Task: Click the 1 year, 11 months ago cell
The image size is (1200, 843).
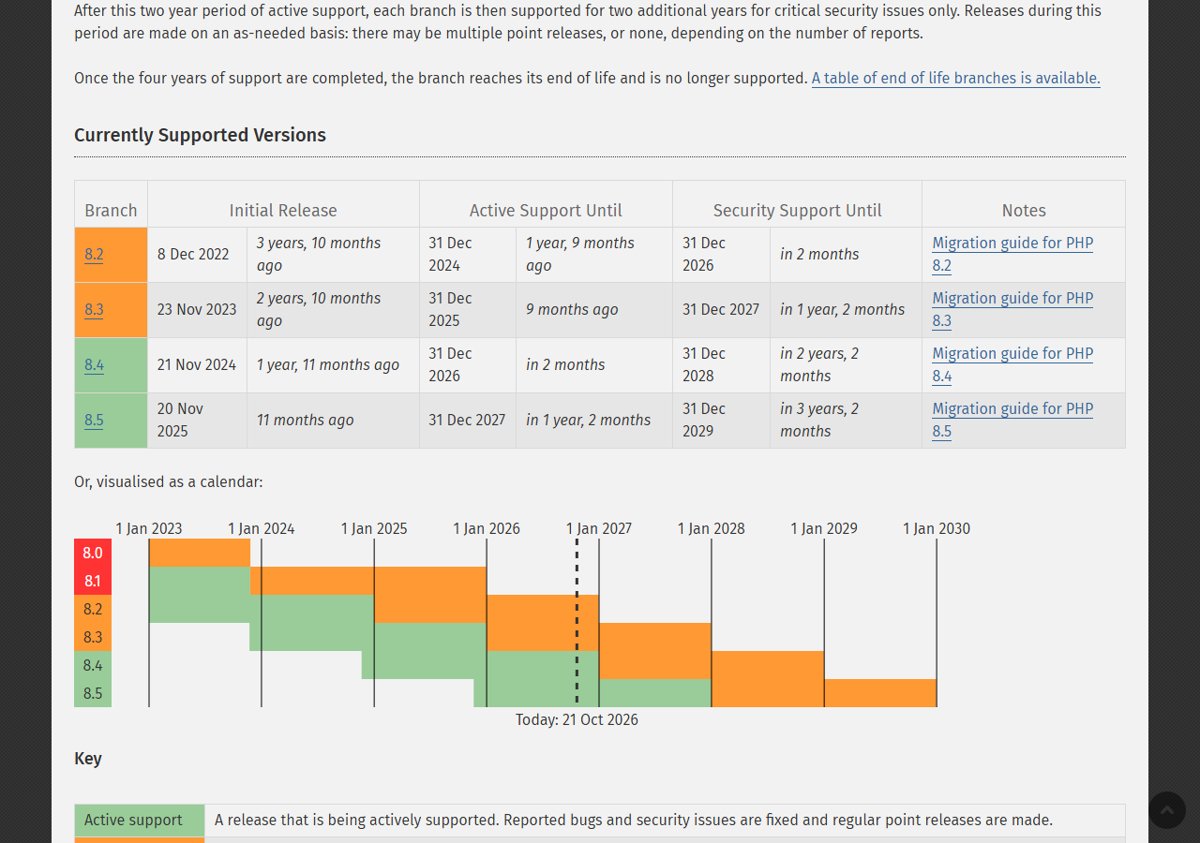Action: tap(333, 365)
